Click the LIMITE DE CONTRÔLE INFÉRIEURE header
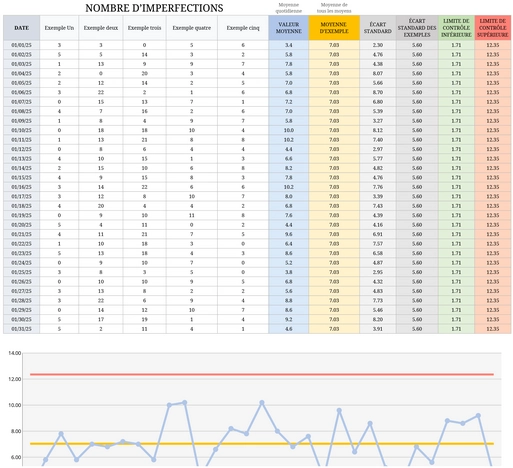513x468 pixels. [x=456, y=28]
